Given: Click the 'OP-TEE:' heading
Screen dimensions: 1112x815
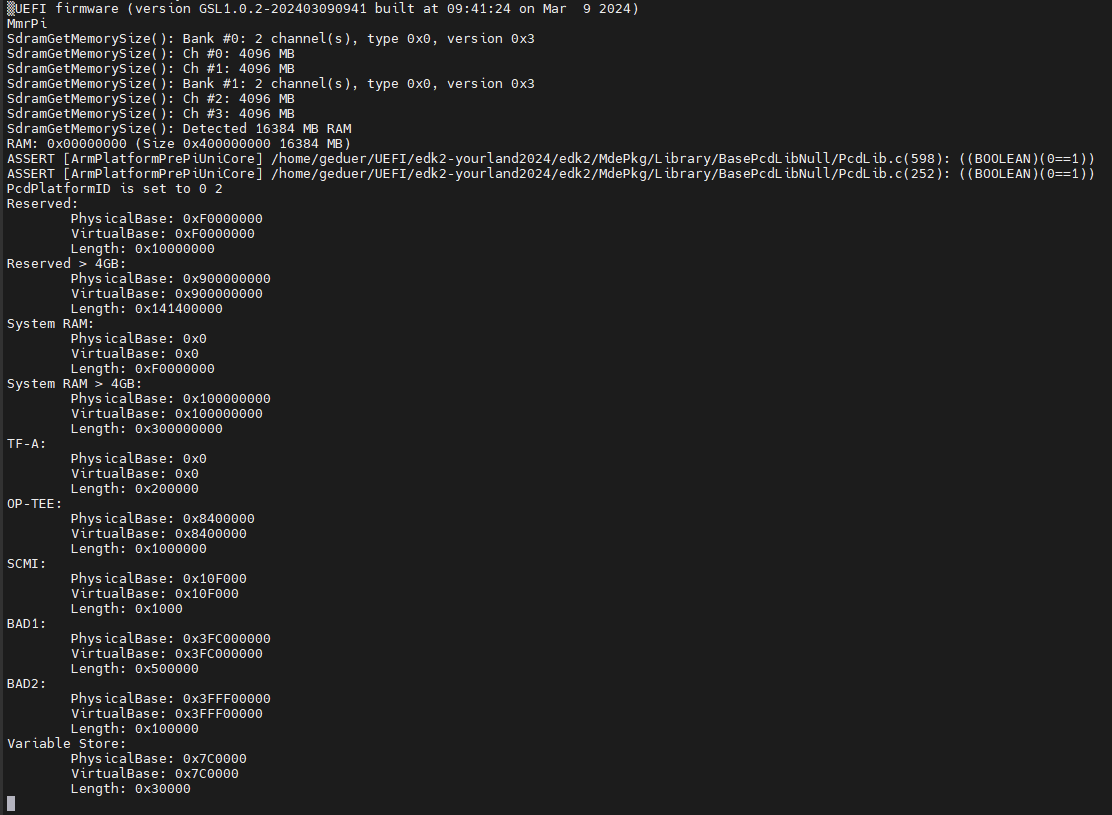Looking at the screenshot, I should point(35,504).
